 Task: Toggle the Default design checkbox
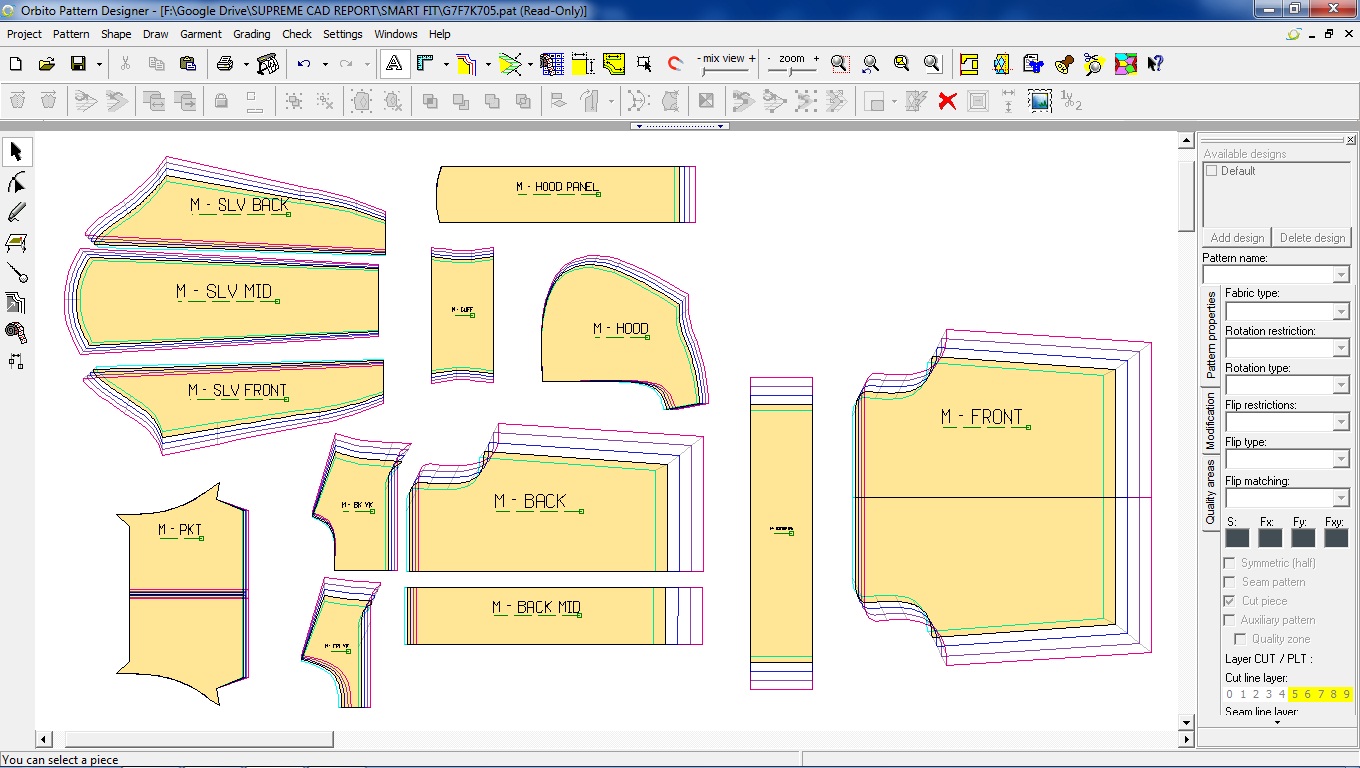[1212, 171]
